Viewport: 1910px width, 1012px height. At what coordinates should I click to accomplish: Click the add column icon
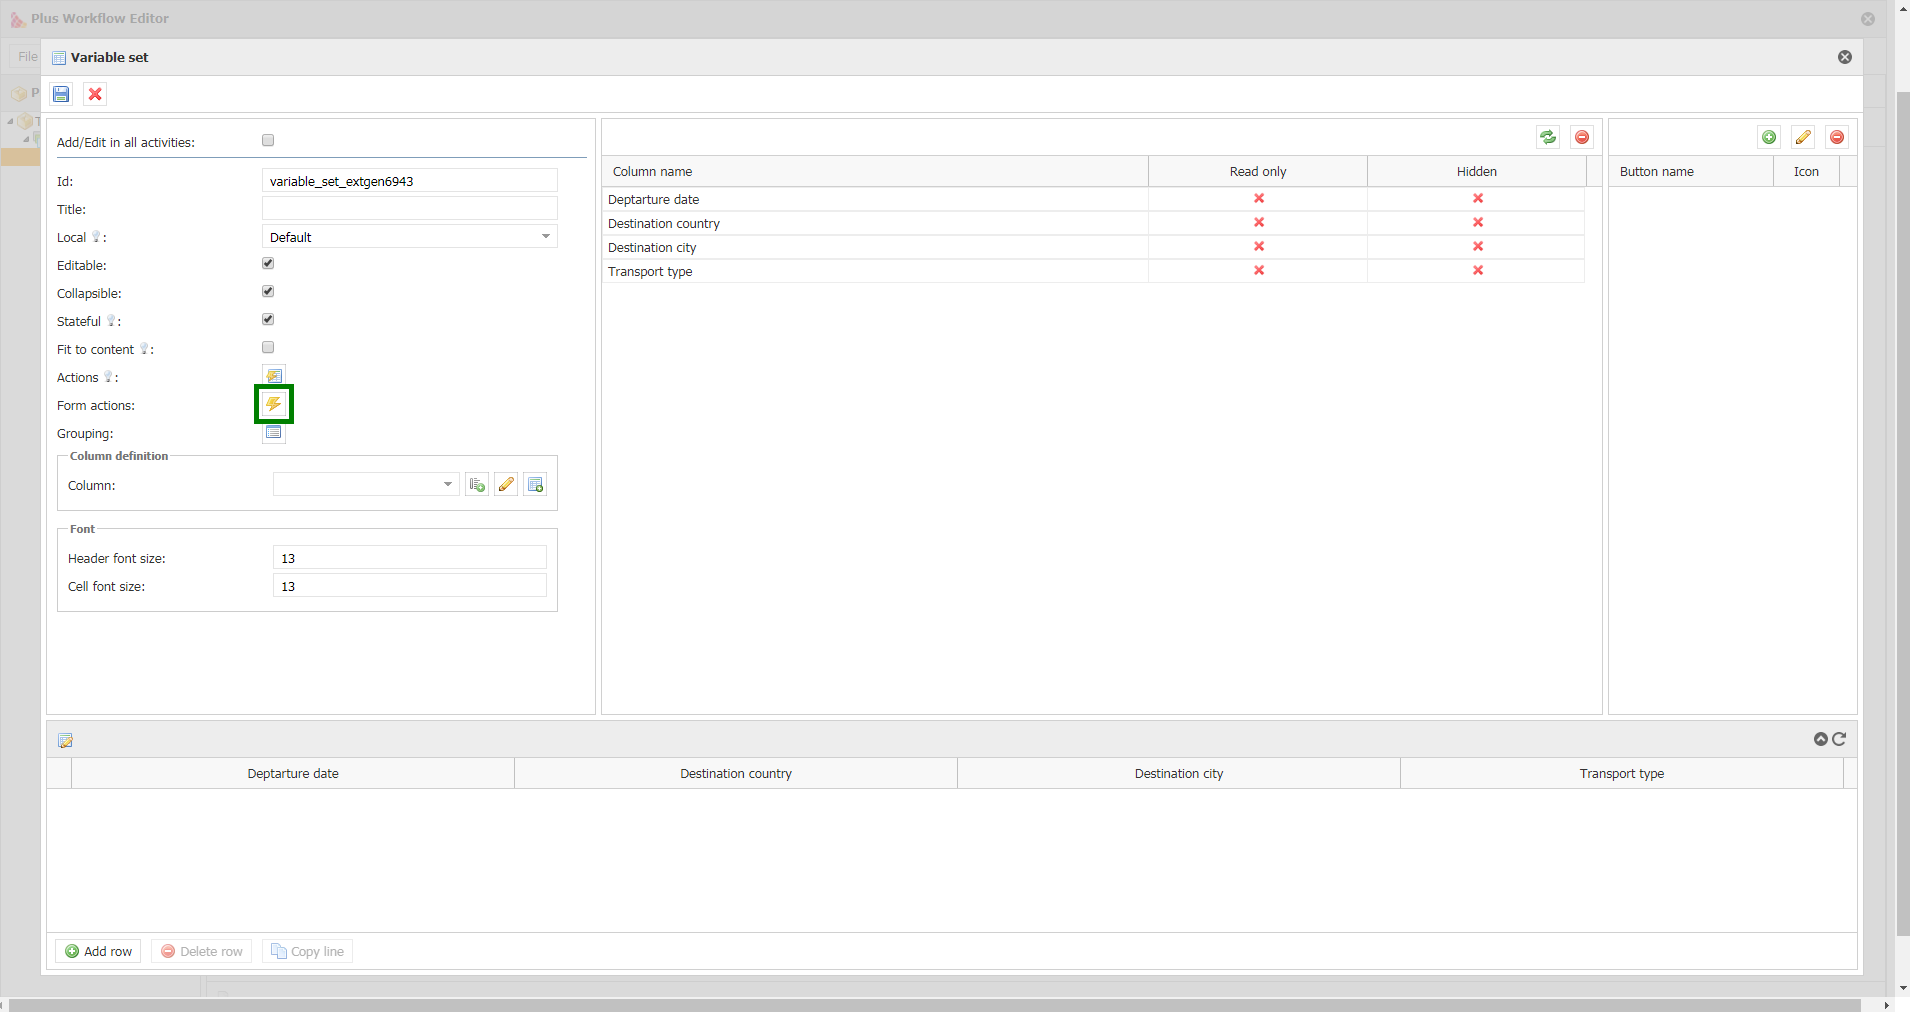(x=477, y=485)
